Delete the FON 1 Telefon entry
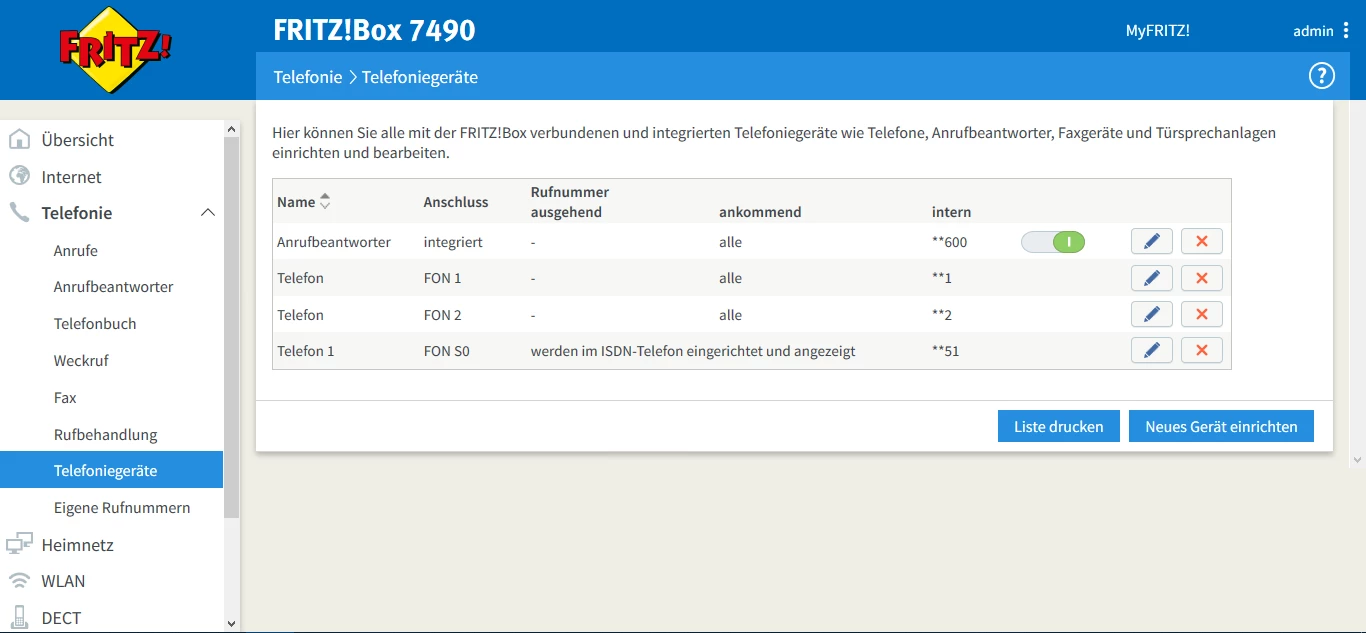The height and width of the screenshot is (633, 1366). coord(1202,278)
